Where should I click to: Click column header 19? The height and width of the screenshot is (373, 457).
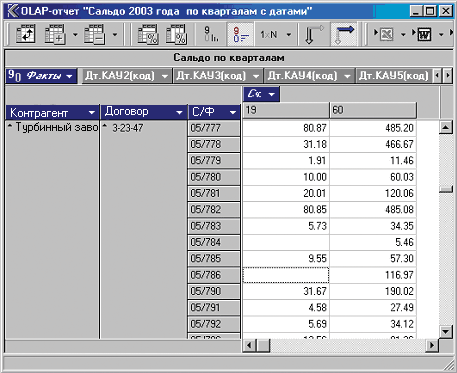(286, 110)
